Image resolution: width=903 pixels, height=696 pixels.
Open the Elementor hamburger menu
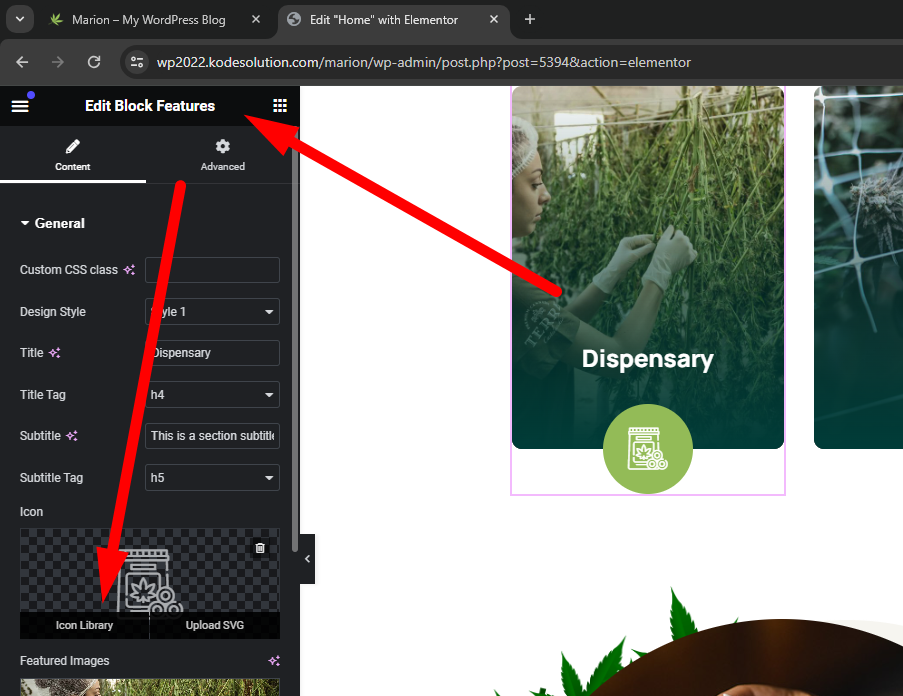pos(20,106)
